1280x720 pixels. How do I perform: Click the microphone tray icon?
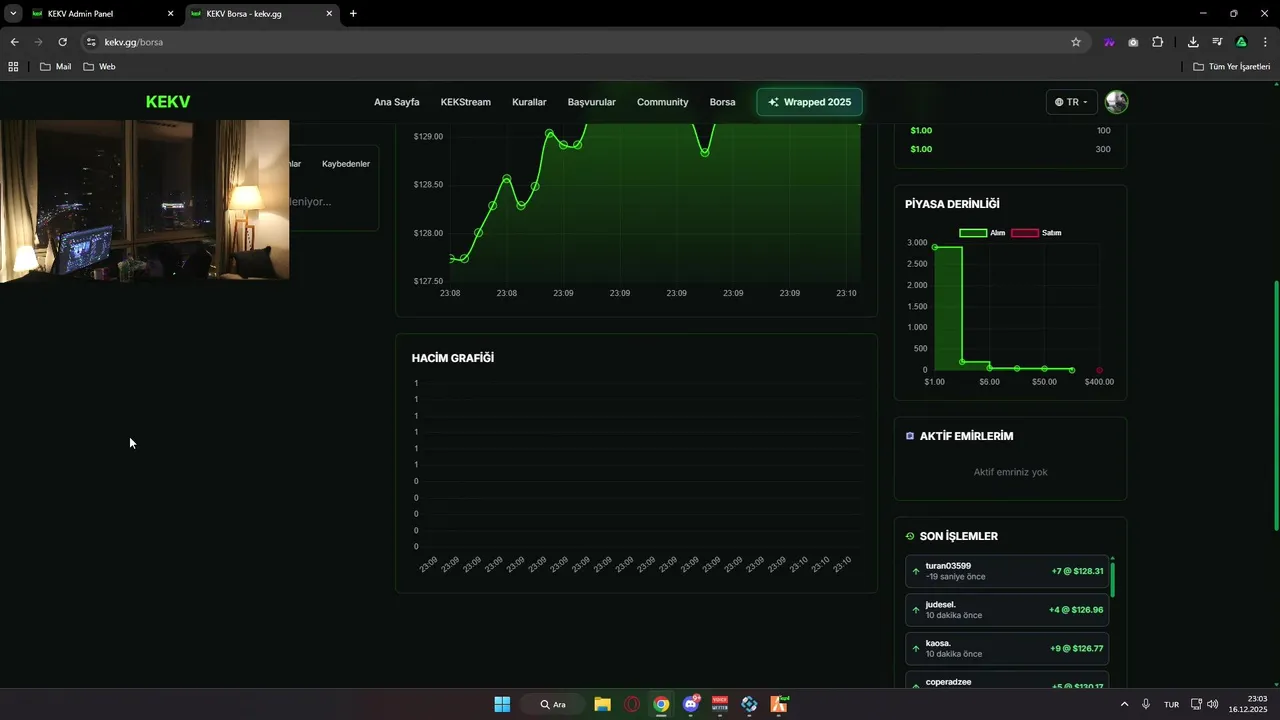pyautogui.click(x=1146, y=704)
